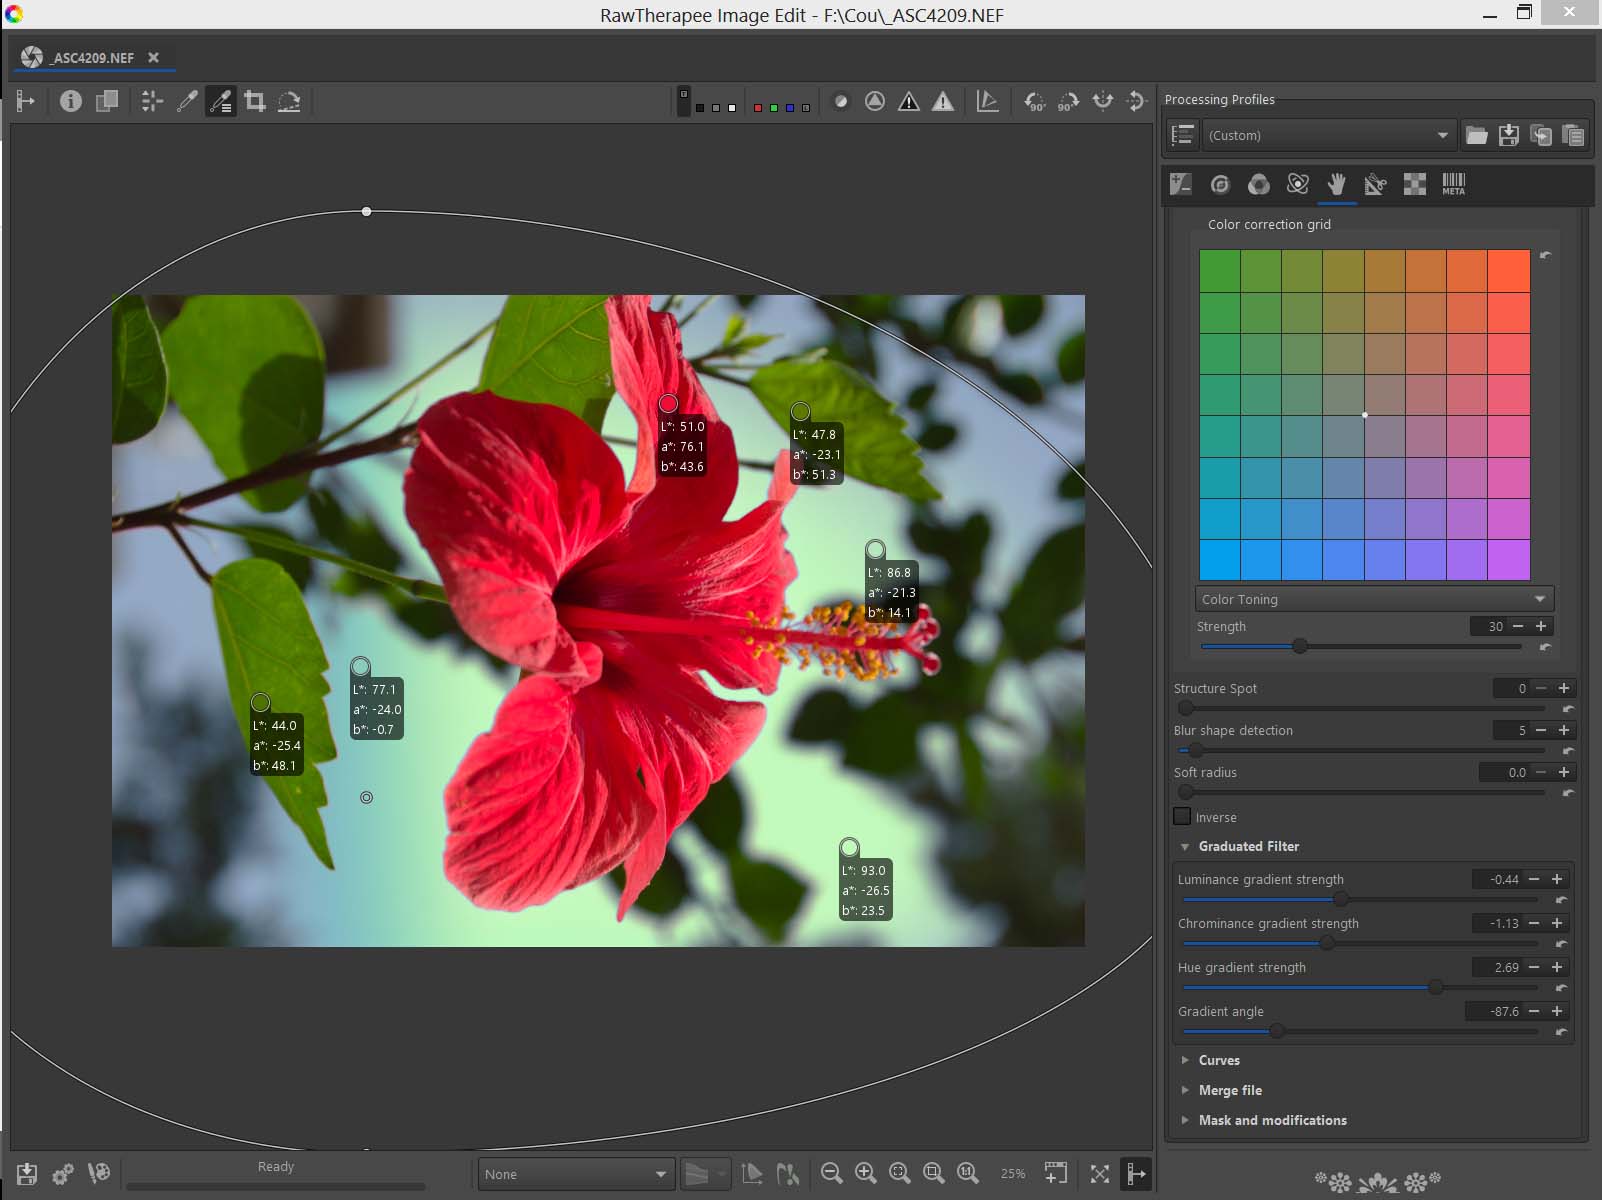This screenshot has height=1200, width=1602.
Task: Select the Straighten / rotate tool
Action: click(289, 101)
